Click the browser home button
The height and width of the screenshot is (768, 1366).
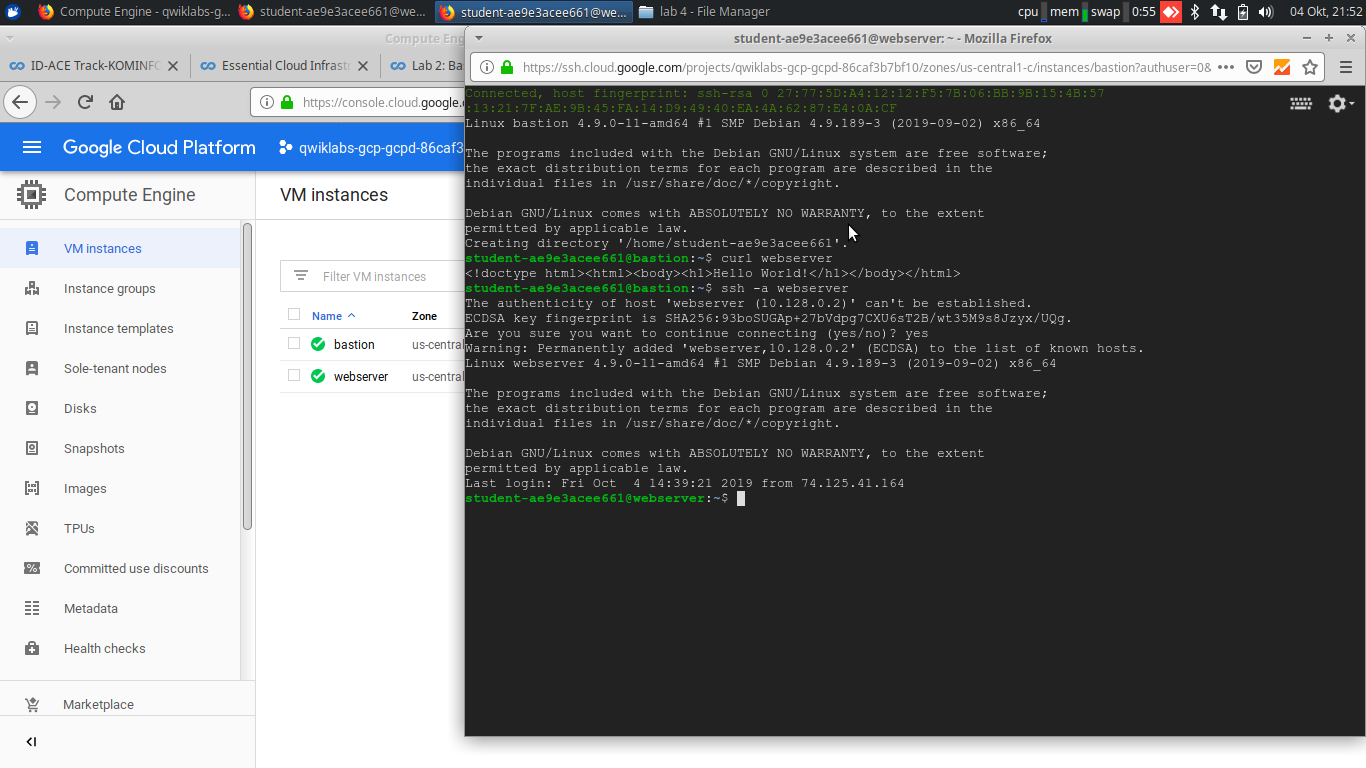tap(117, 102)
